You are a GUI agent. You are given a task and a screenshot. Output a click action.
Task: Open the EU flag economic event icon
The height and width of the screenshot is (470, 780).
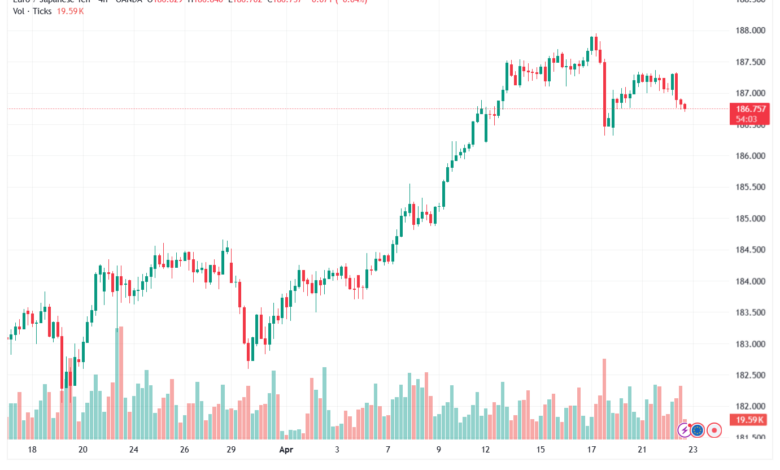[x=697, y=430]
